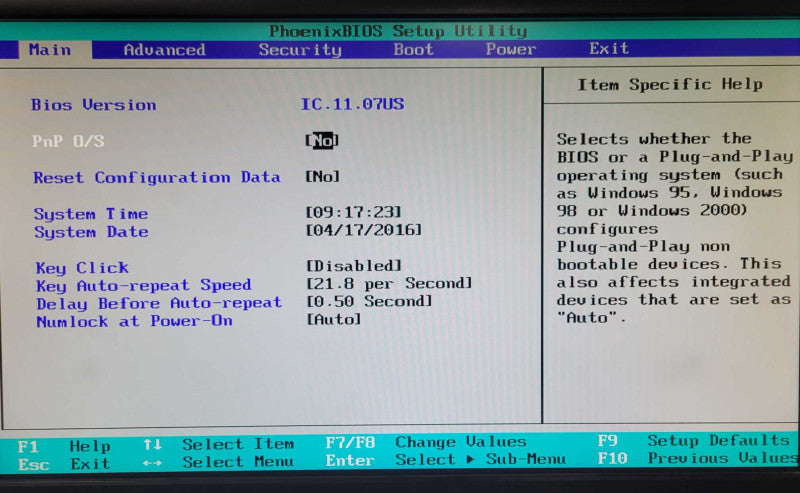Click the Item Specific Help heading

pos(670,84)
